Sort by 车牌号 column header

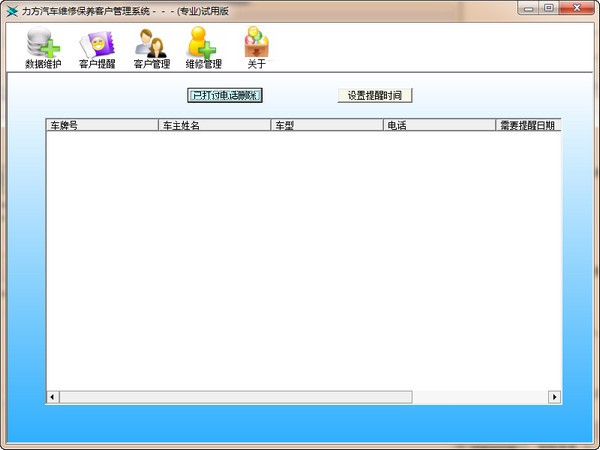click(x=102, y=125)
